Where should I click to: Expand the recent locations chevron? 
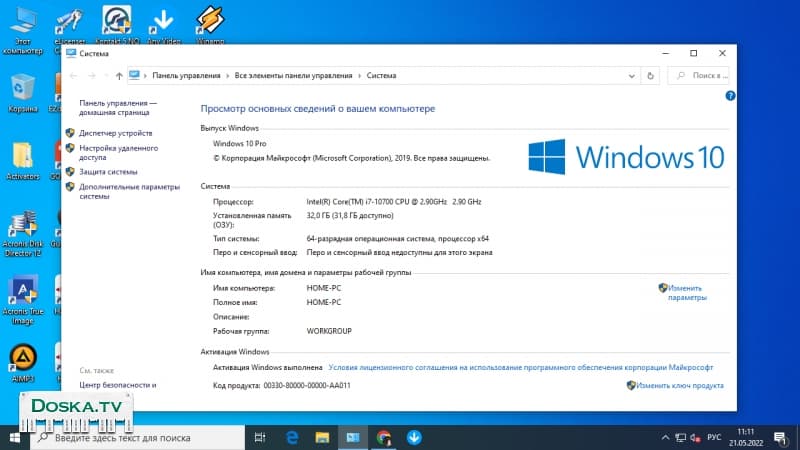click(105, 75)
